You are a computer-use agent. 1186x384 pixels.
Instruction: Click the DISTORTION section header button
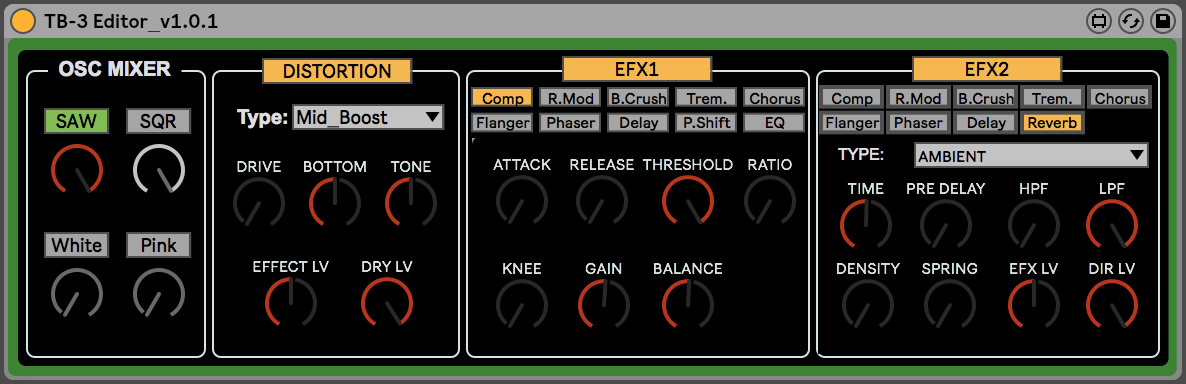tap(337, 71)
